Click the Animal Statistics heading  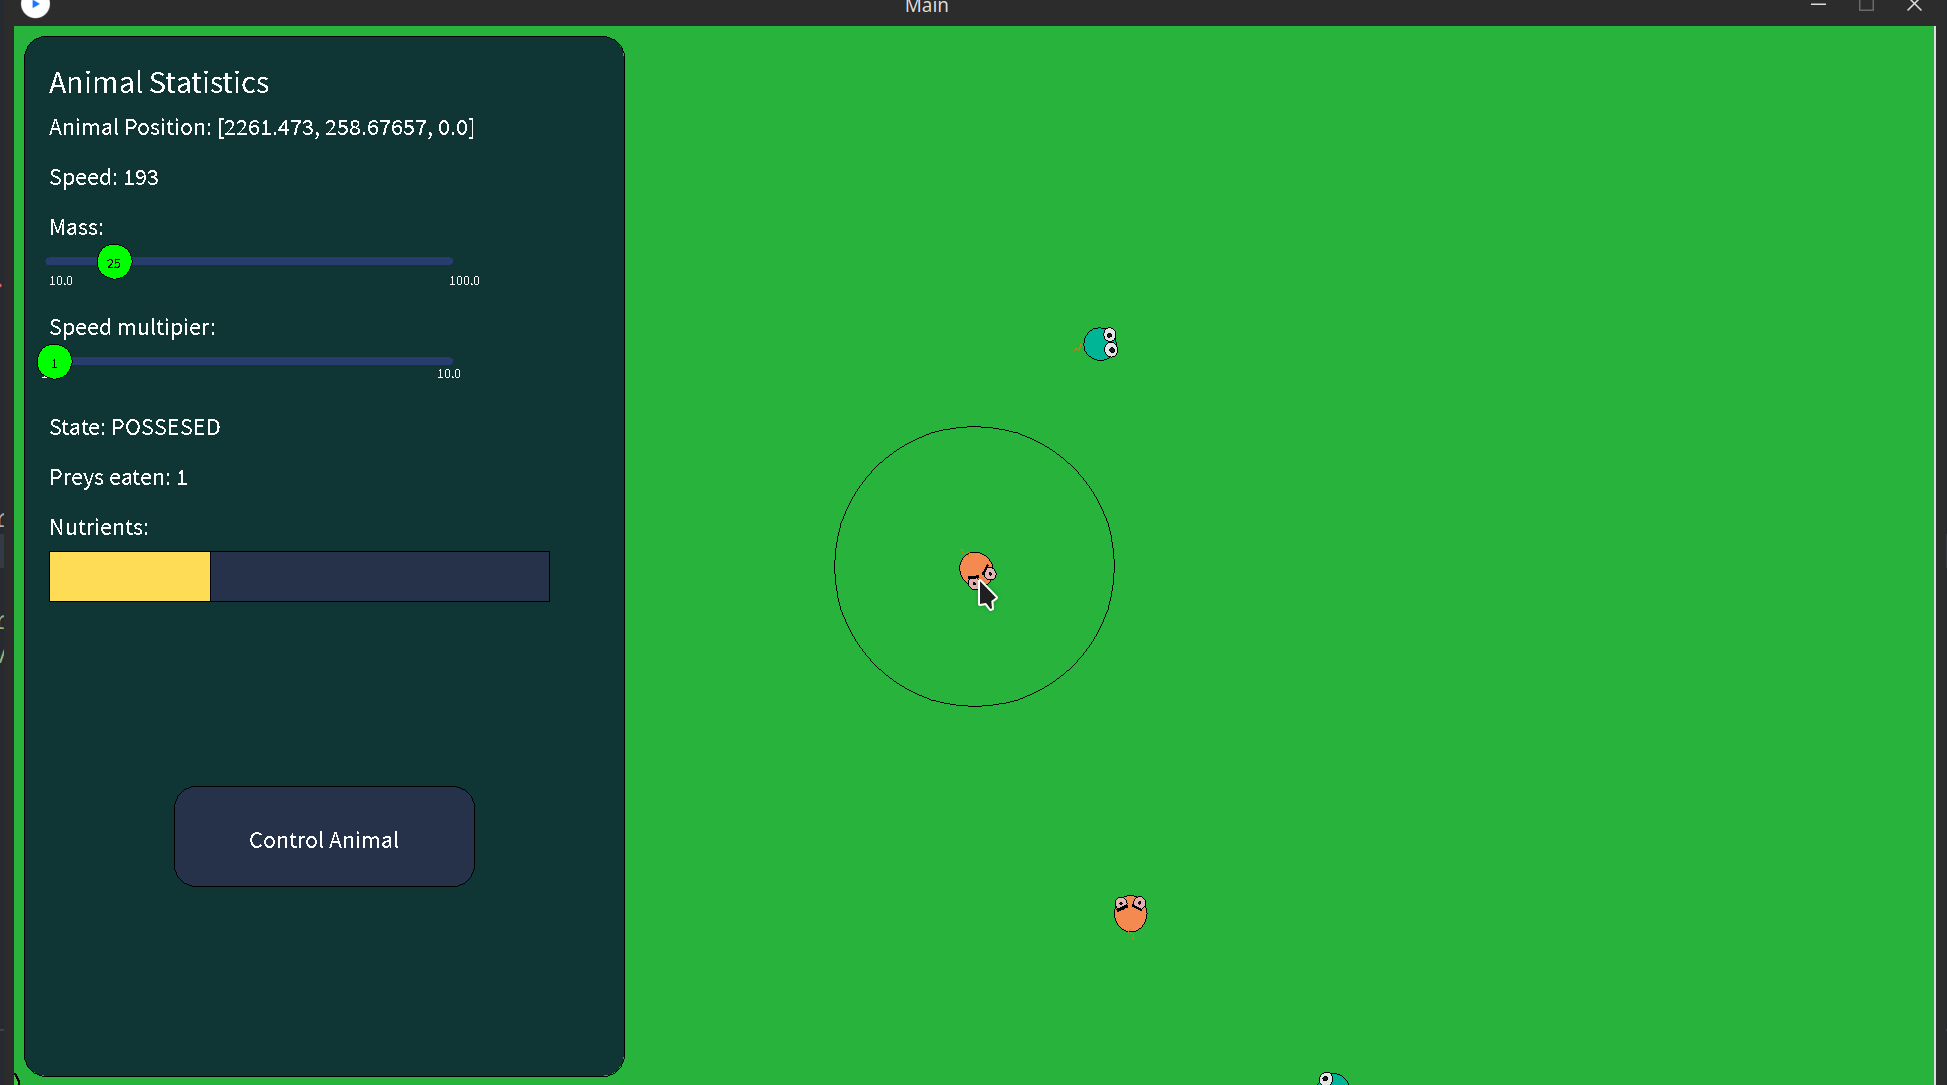coord(159,82)
